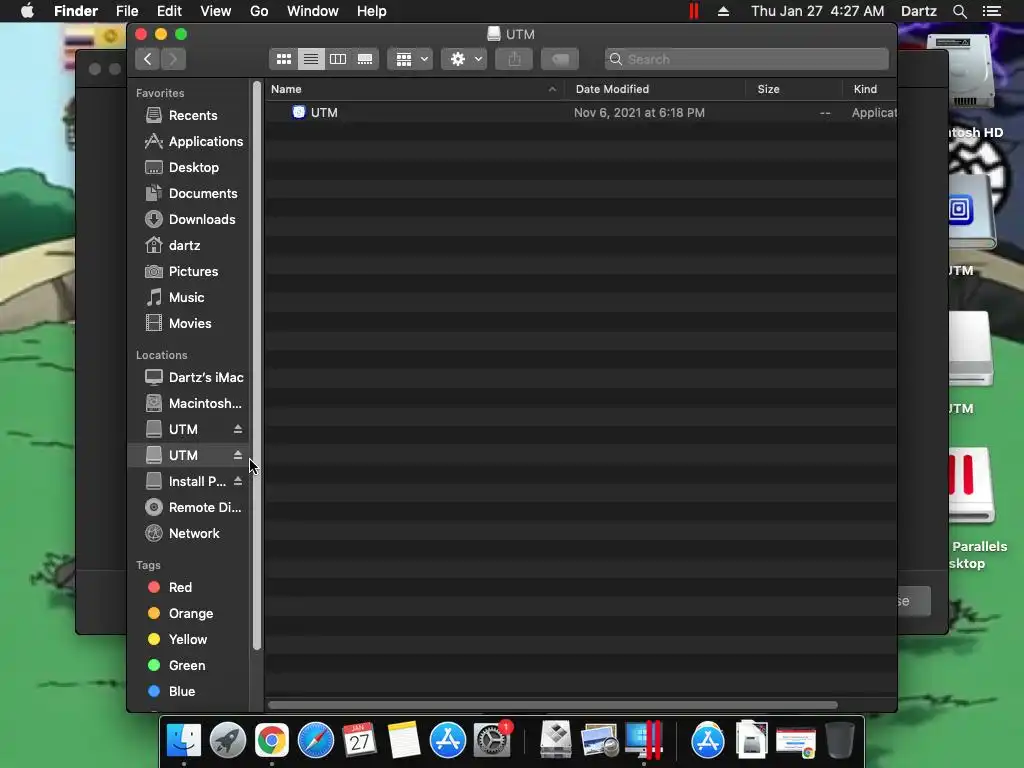Viewport: 1024px width, 768px height.
Task: Open Applications in the sidebar
Action: pyautogui.click(x=187, y=142)
